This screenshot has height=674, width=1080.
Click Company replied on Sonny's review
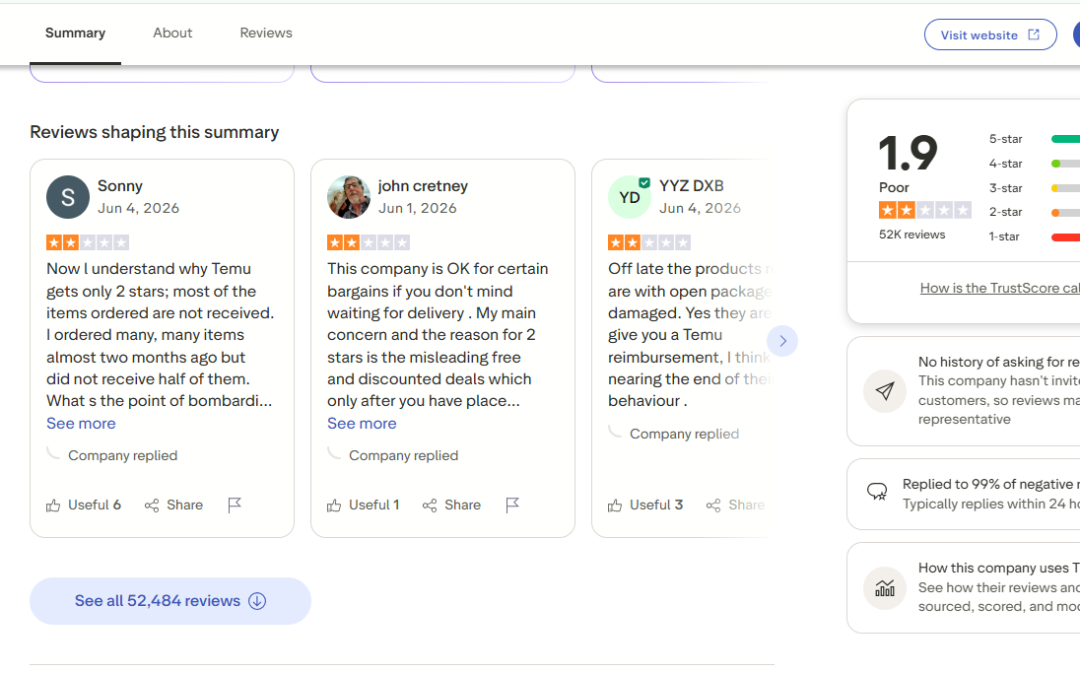click(x=123, y=456)
